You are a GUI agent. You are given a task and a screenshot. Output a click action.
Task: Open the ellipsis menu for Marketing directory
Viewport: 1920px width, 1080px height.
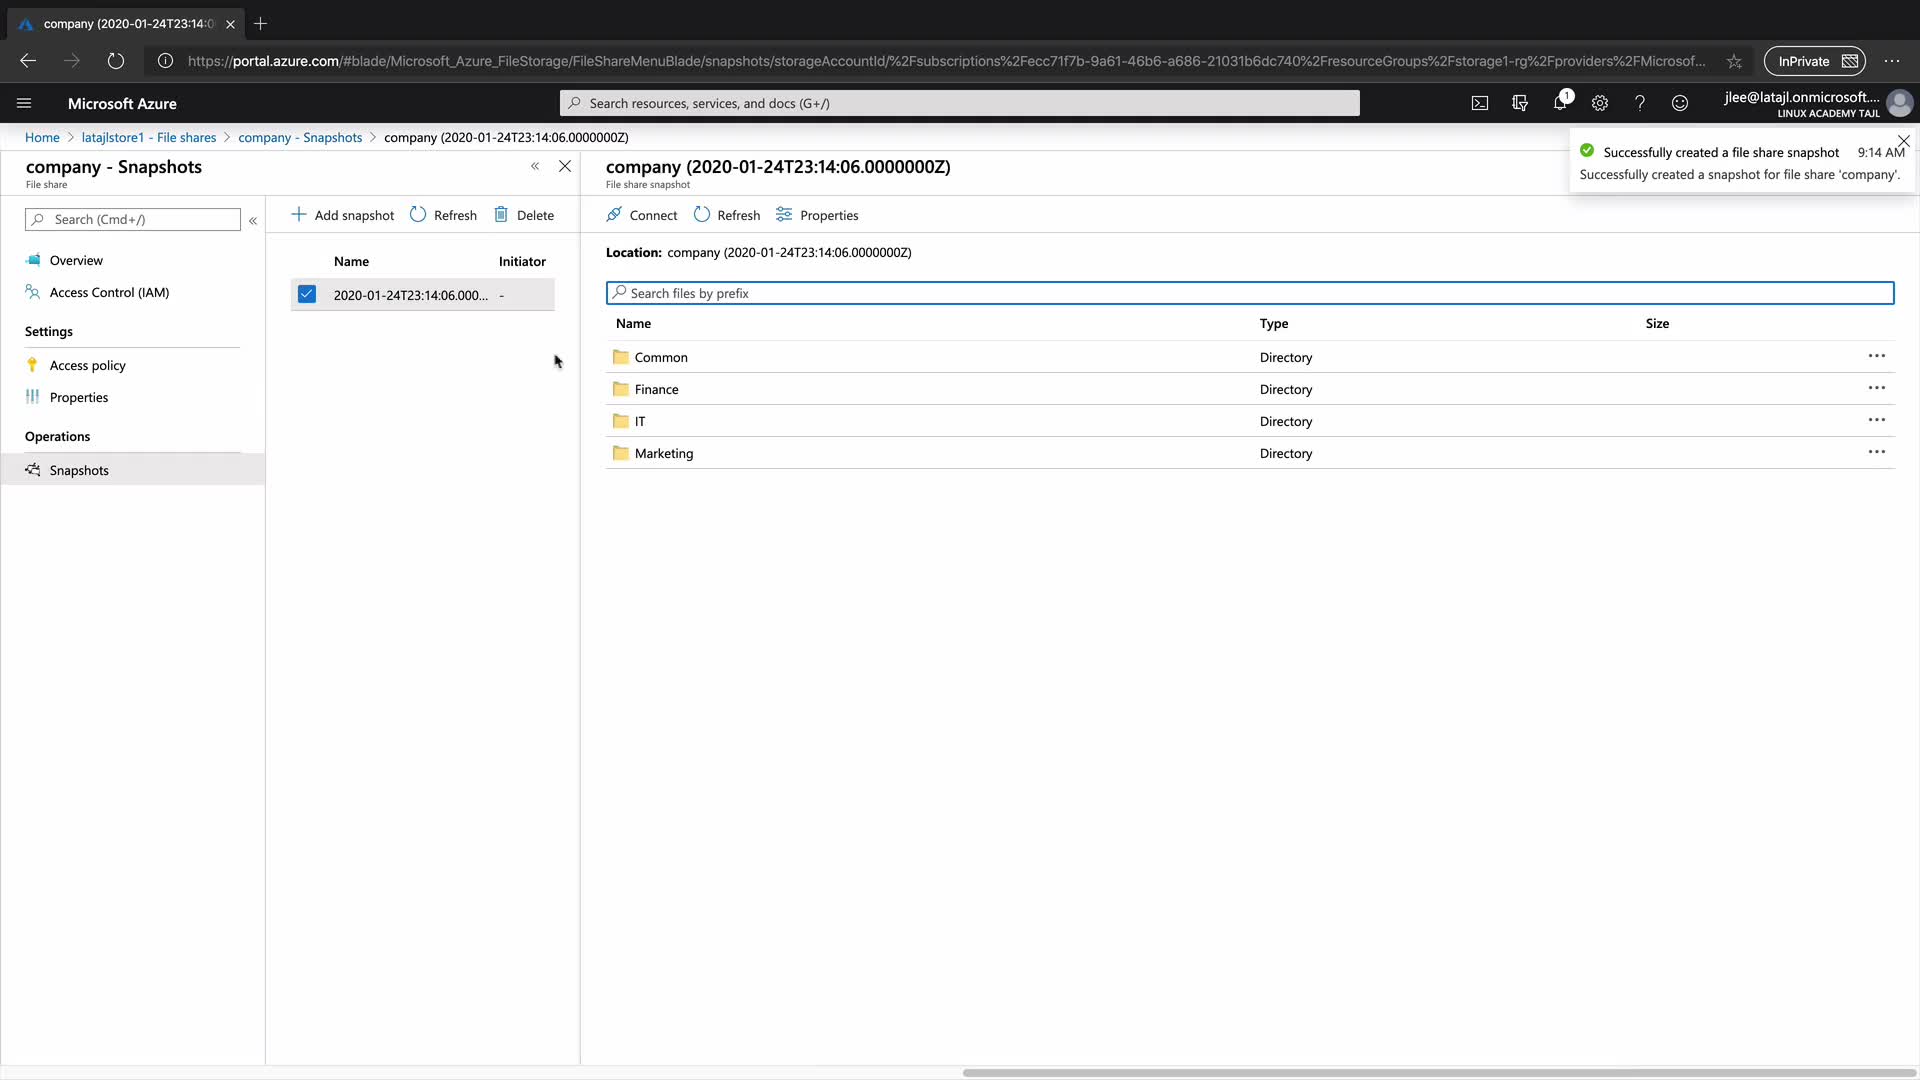coord(1876,452)
